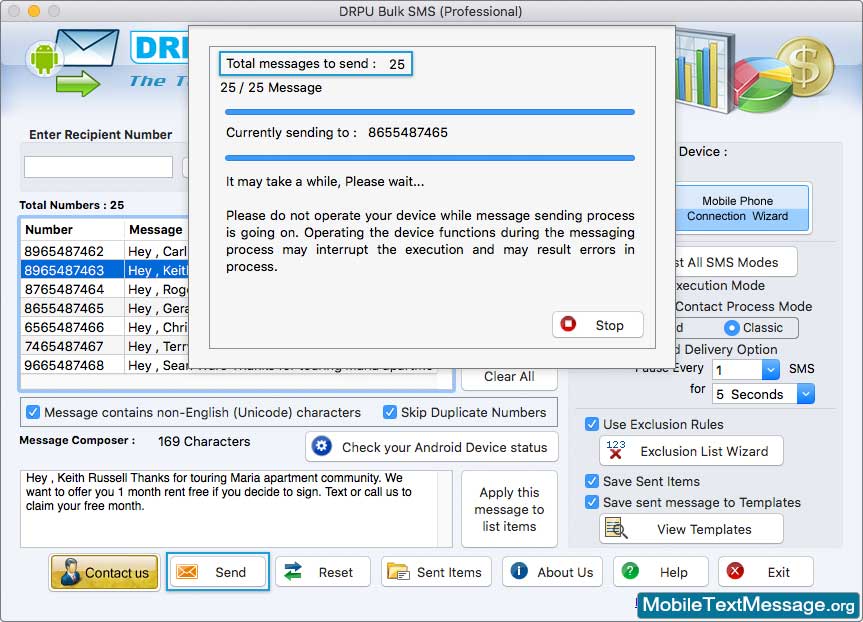Click the orange envelope Send icon

click(187, 572)
